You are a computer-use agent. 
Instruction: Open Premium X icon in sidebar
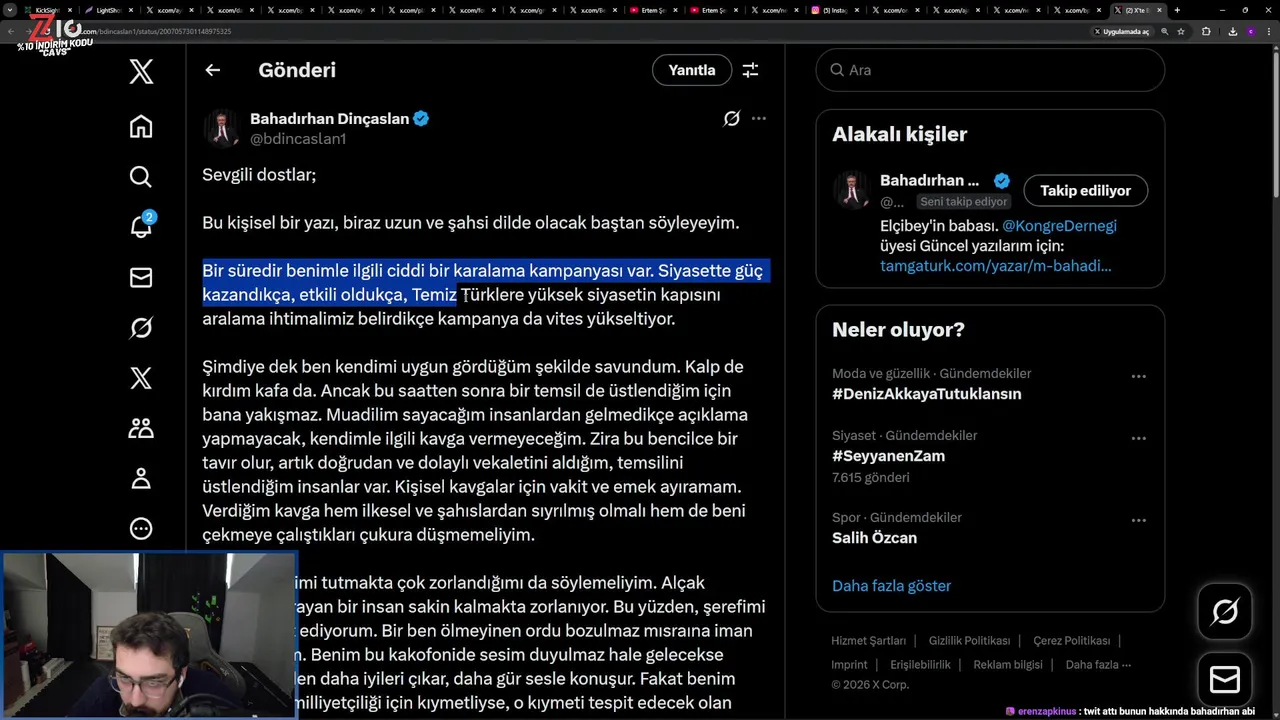pyautogui.click(x=141, y=378)
